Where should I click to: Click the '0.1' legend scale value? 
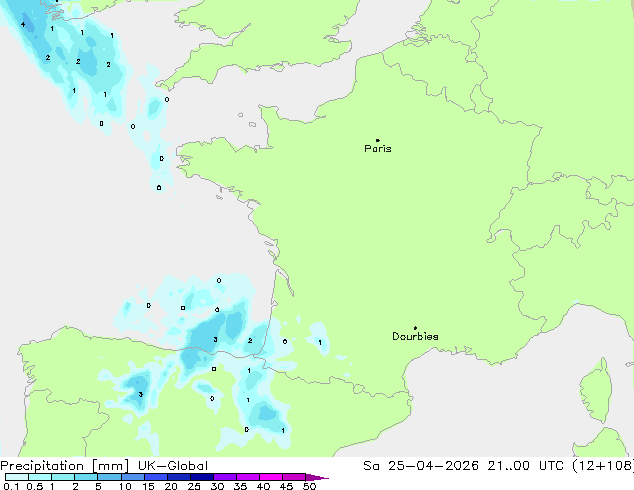(11, 486)
